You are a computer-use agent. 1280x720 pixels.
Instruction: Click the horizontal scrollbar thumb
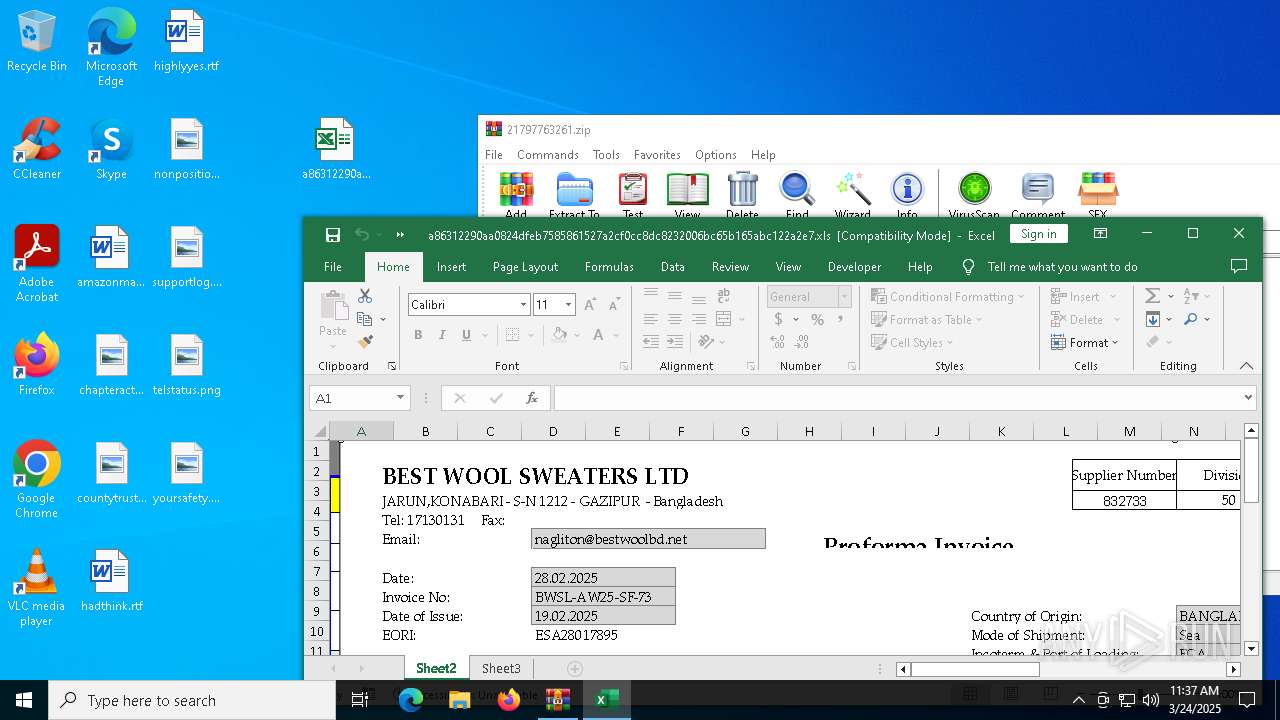click(975, 669)
